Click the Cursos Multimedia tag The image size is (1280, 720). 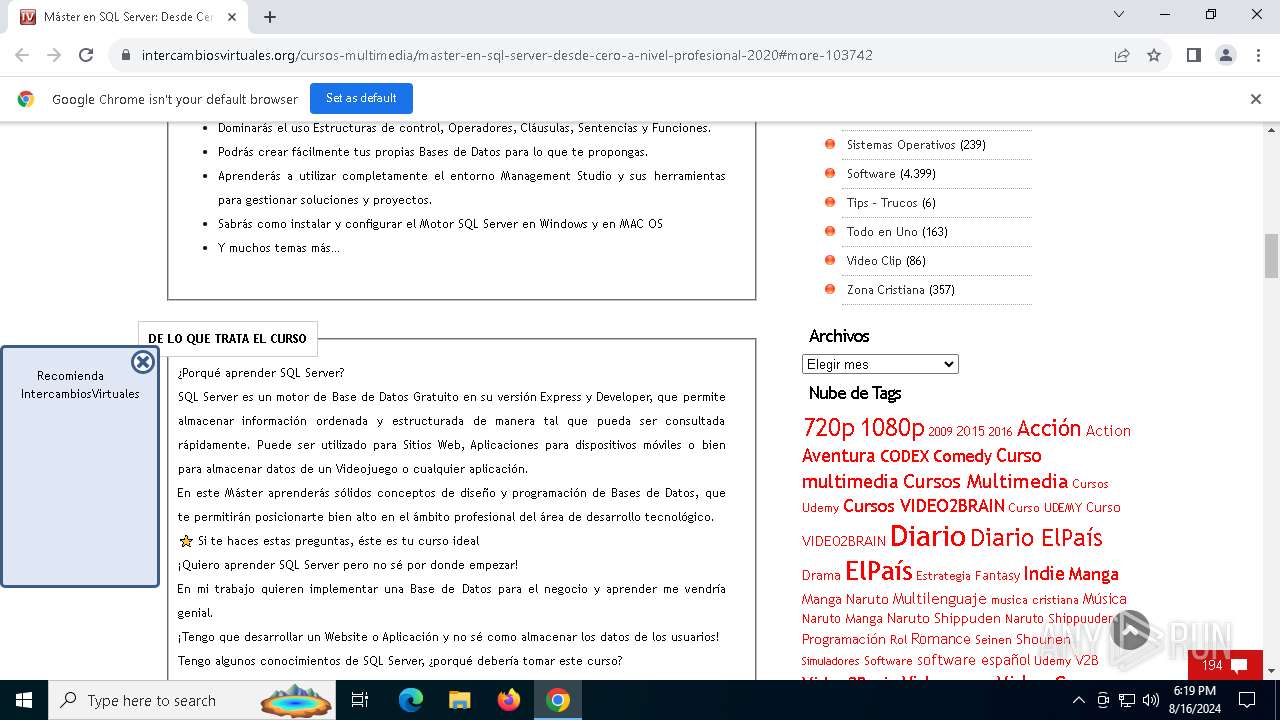click(985, 481)
